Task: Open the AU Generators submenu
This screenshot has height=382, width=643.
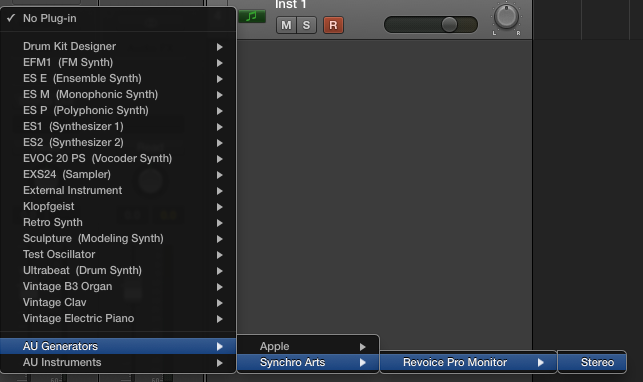Action: (118, 346)
